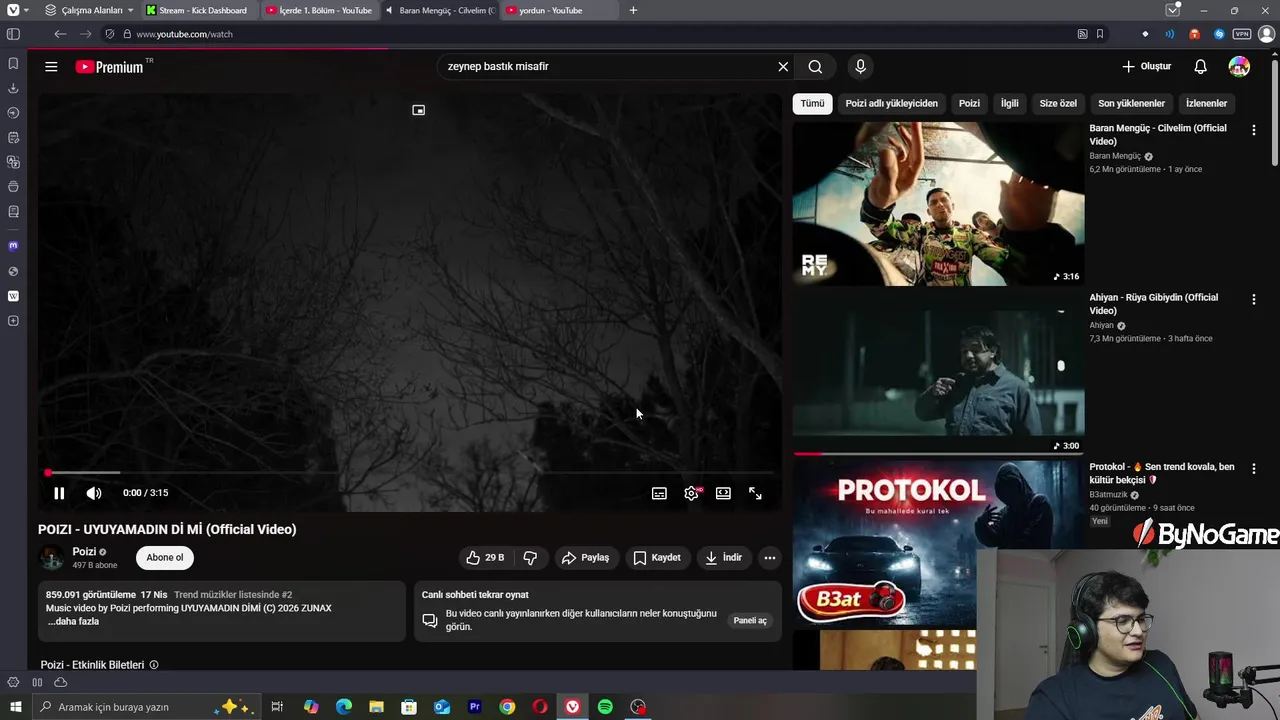Click the Windows taskbar search box
Image resolution: width=1280 pixels, height=720 pixels.
[x=148, y=707]
